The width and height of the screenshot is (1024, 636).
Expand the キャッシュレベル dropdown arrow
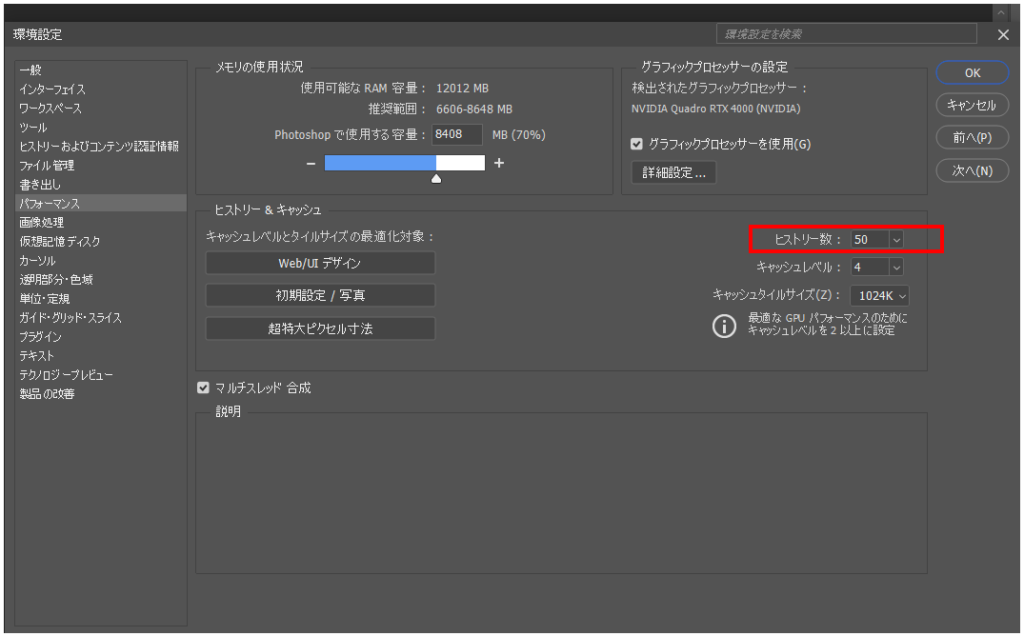(896, 267)
